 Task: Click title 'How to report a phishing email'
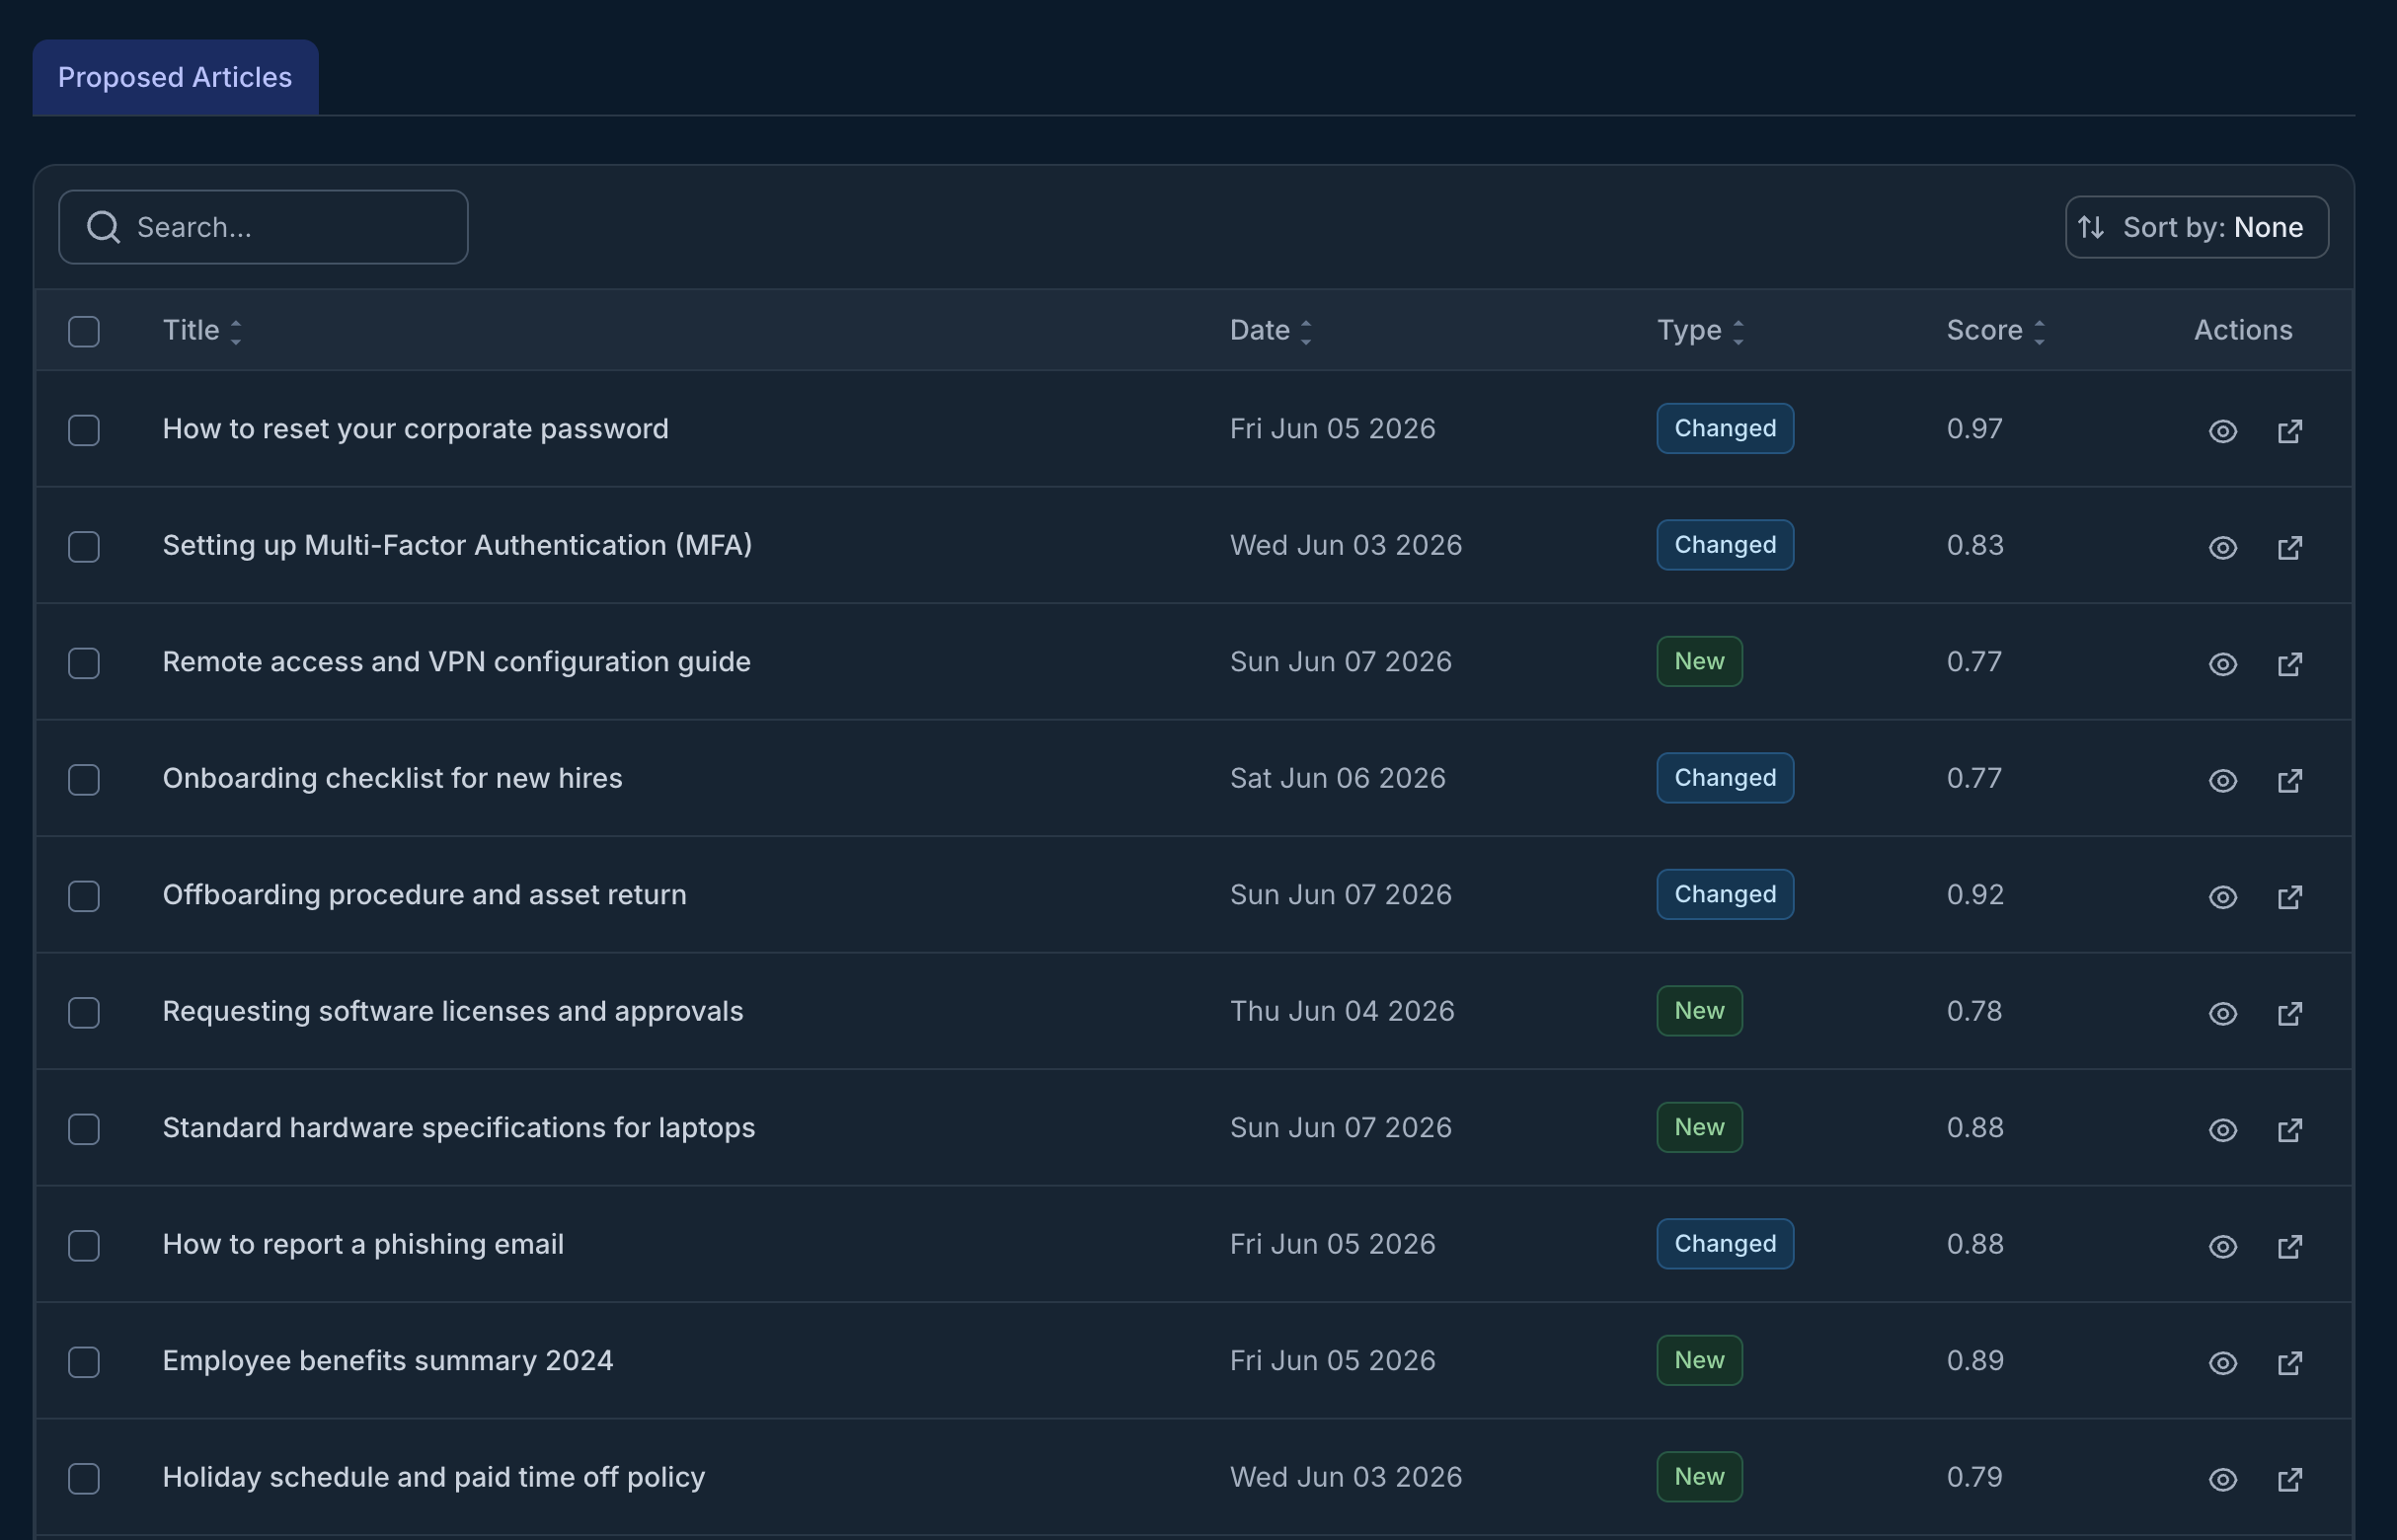tap(363, 1244)
